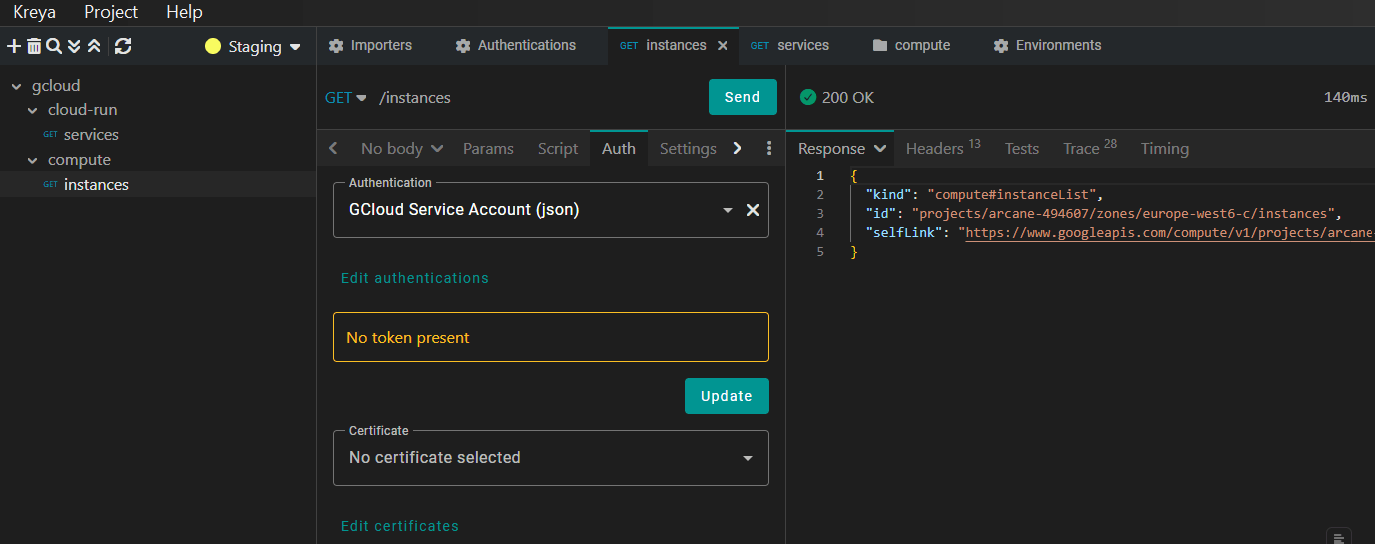This screenshot has width=1375, height=544.
Task: Close the instances tab
Action: click(x=723, y=45)
